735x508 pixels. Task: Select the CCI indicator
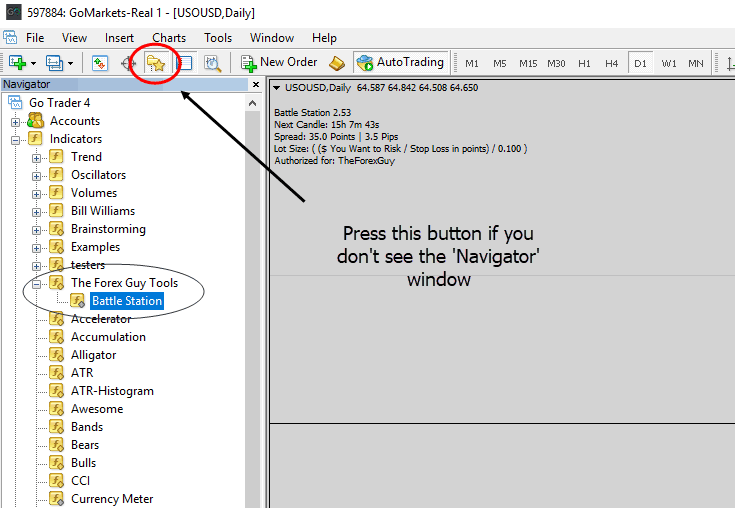pyautogui.click(x=80, y=481)
